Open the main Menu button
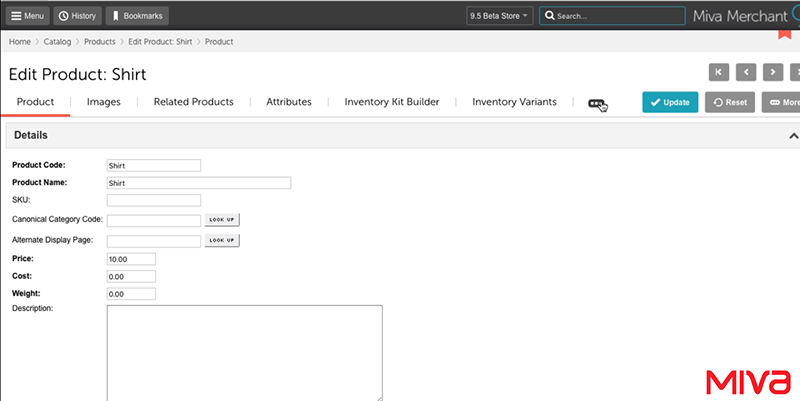The width and height of the screenshot is (800, 401). click(x=27, y=16)
